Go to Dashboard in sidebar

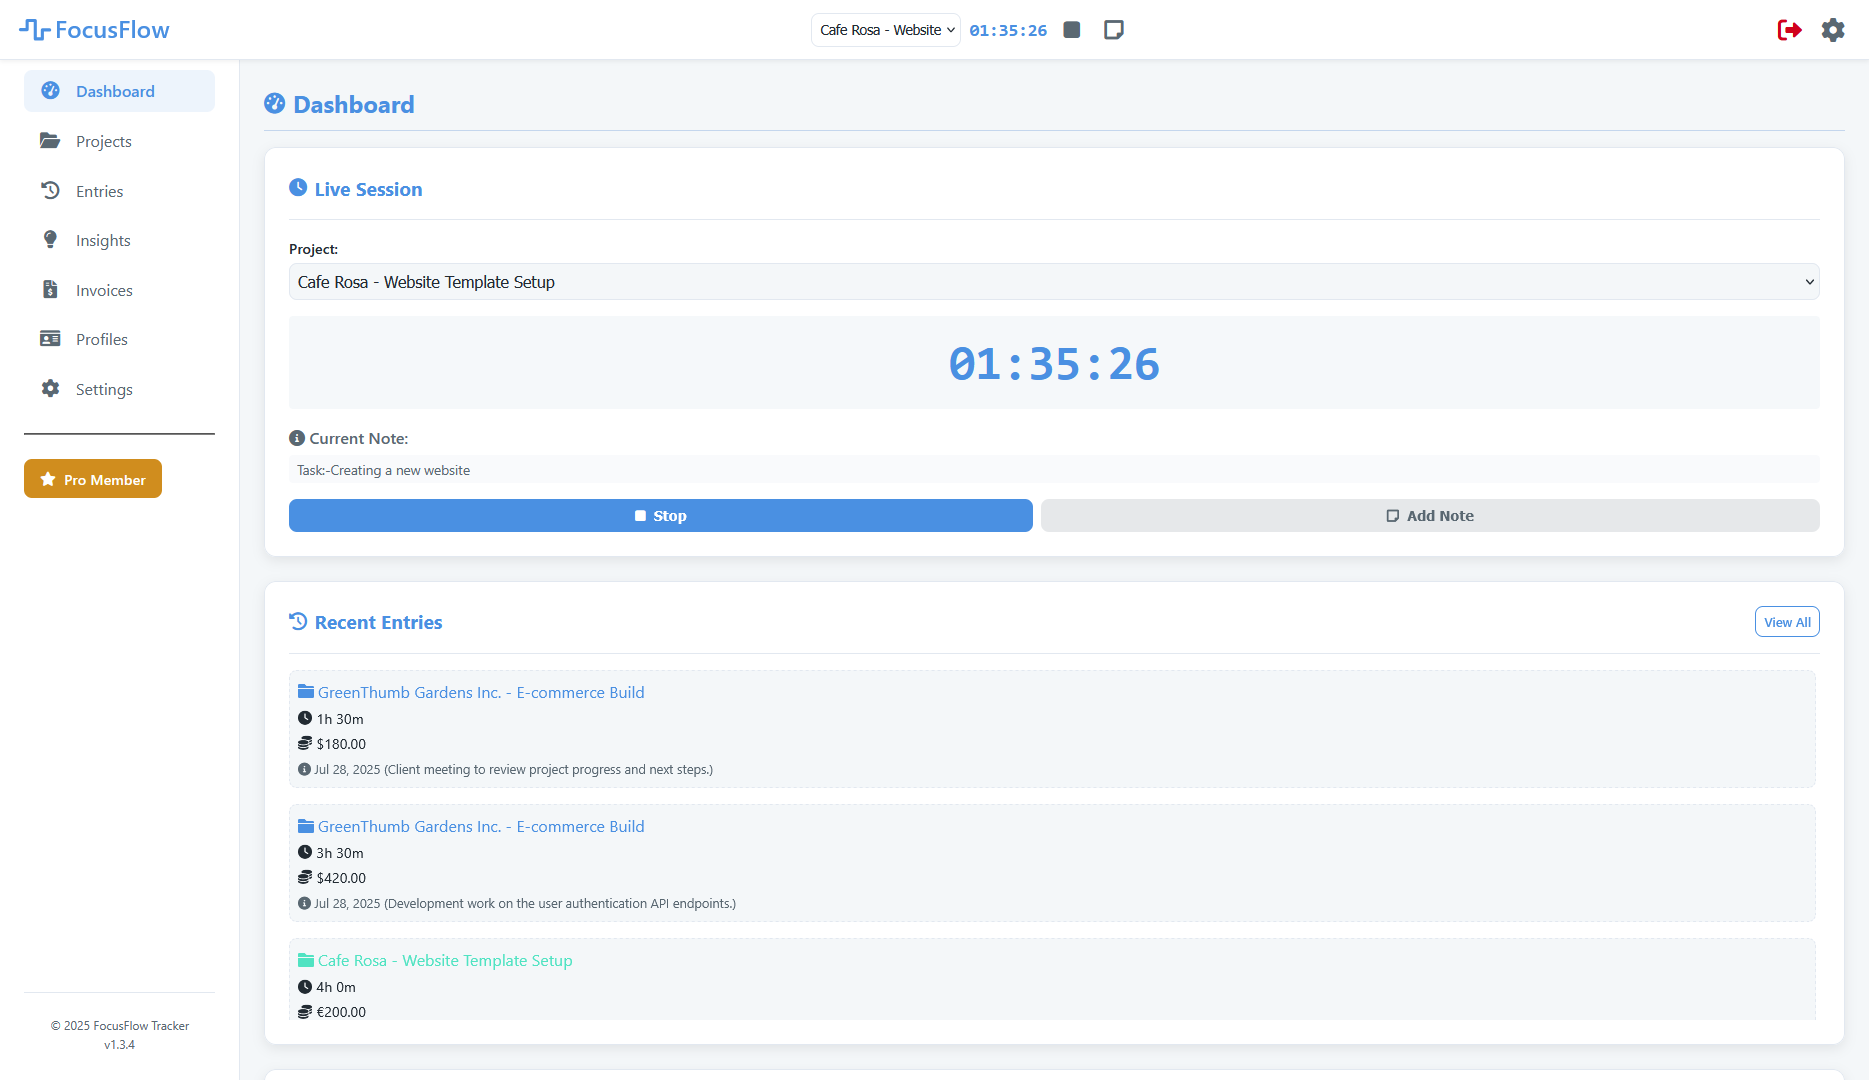[x=119, y=91]
